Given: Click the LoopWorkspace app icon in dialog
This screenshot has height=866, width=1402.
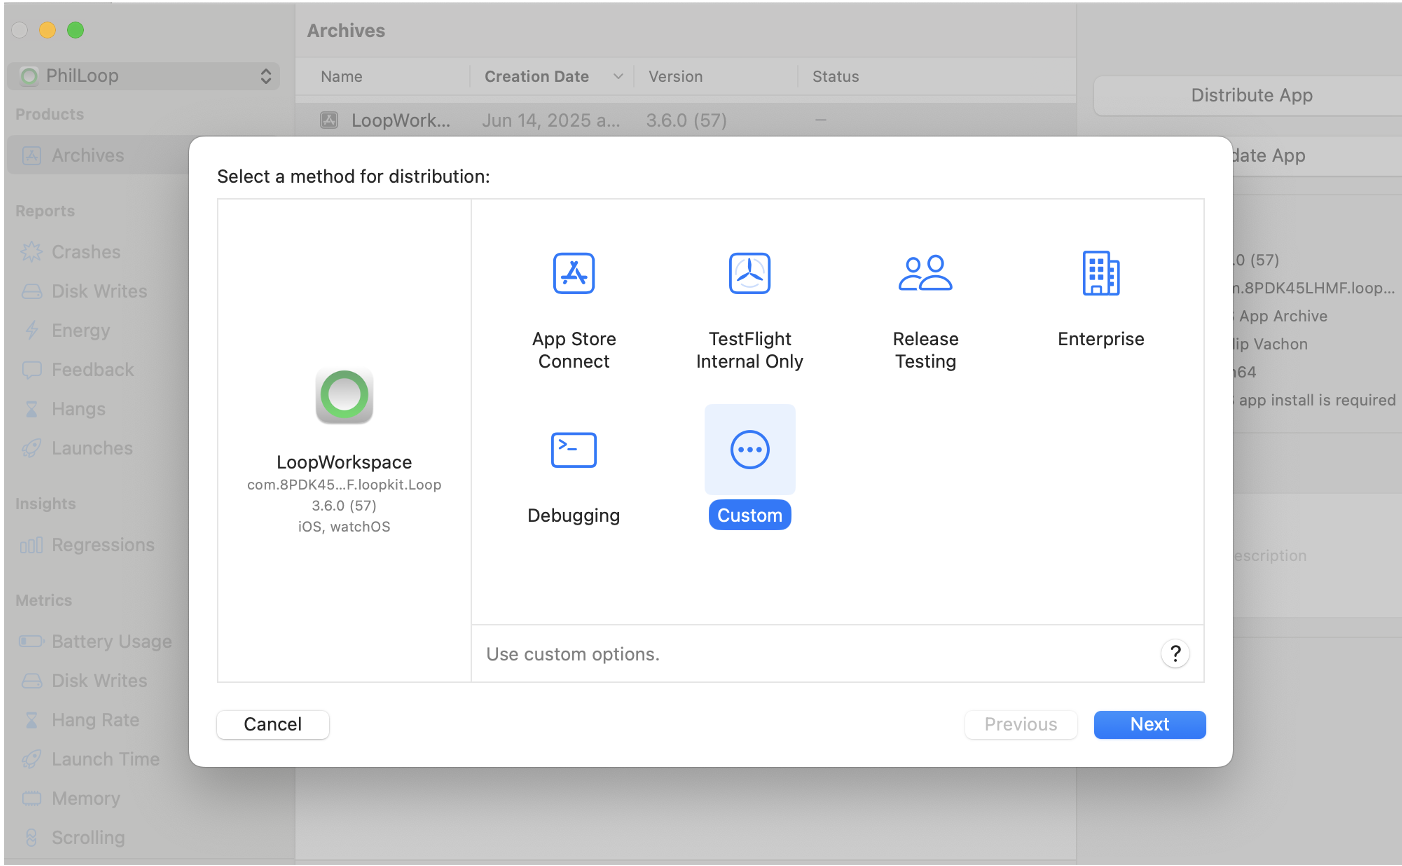Looking at the screenshot, I should tap(344, 396).
